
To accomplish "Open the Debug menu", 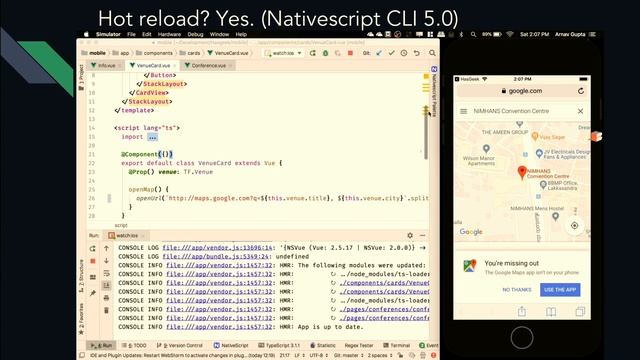I will coord(195,34).
